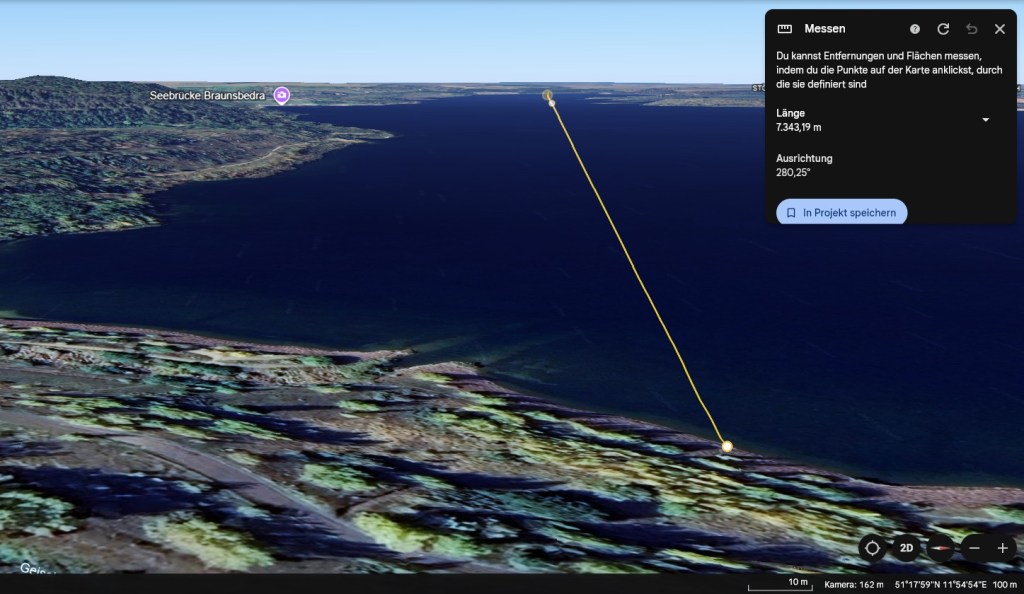Click the 10 m scale bar
Image resolution: width=1024 pixels, height=594 pixels.
point(778,584)
